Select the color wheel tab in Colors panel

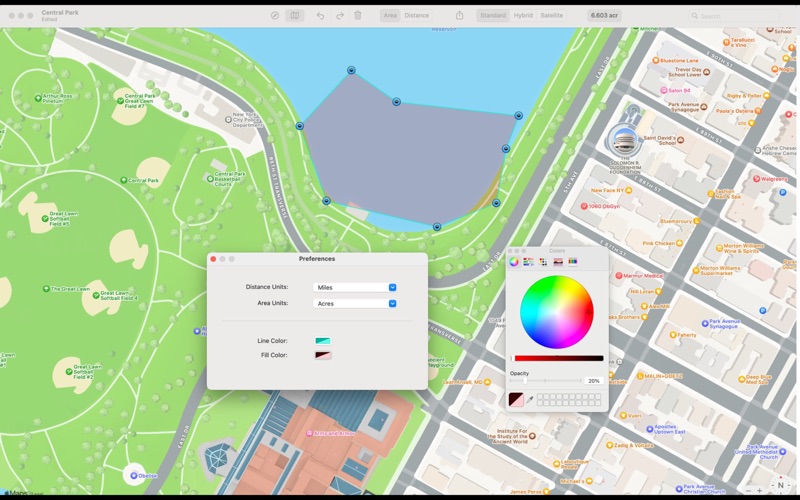pos(514,262)
